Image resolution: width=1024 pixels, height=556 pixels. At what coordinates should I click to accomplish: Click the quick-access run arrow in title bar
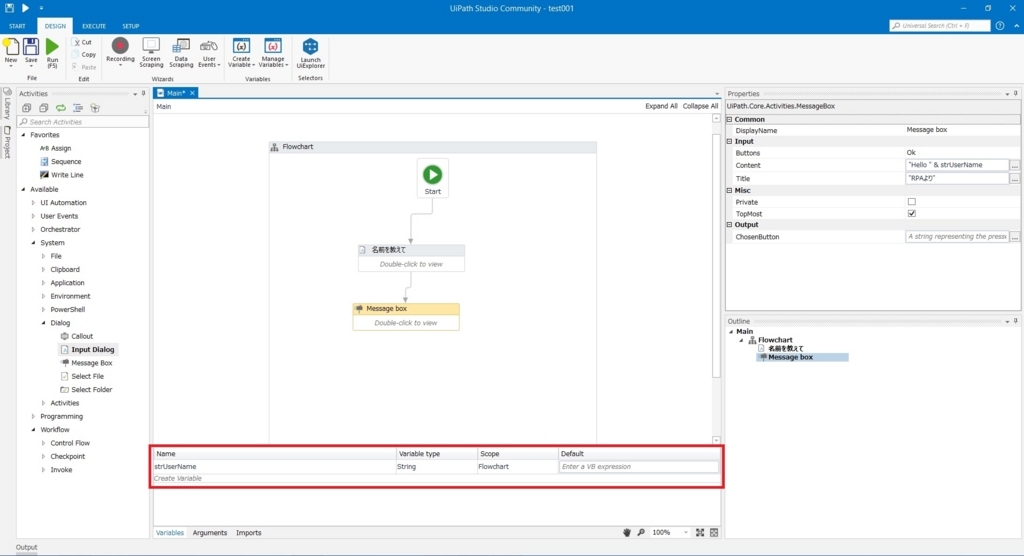pyautogui.click(x=25, y=8)
